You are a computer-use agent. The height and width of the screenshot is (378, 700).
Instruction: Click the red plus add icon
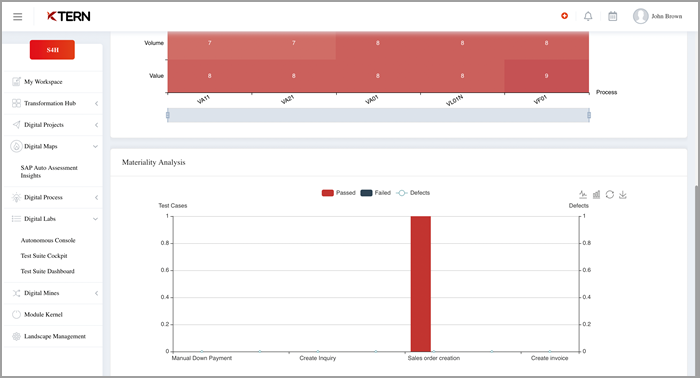(564, 16)
